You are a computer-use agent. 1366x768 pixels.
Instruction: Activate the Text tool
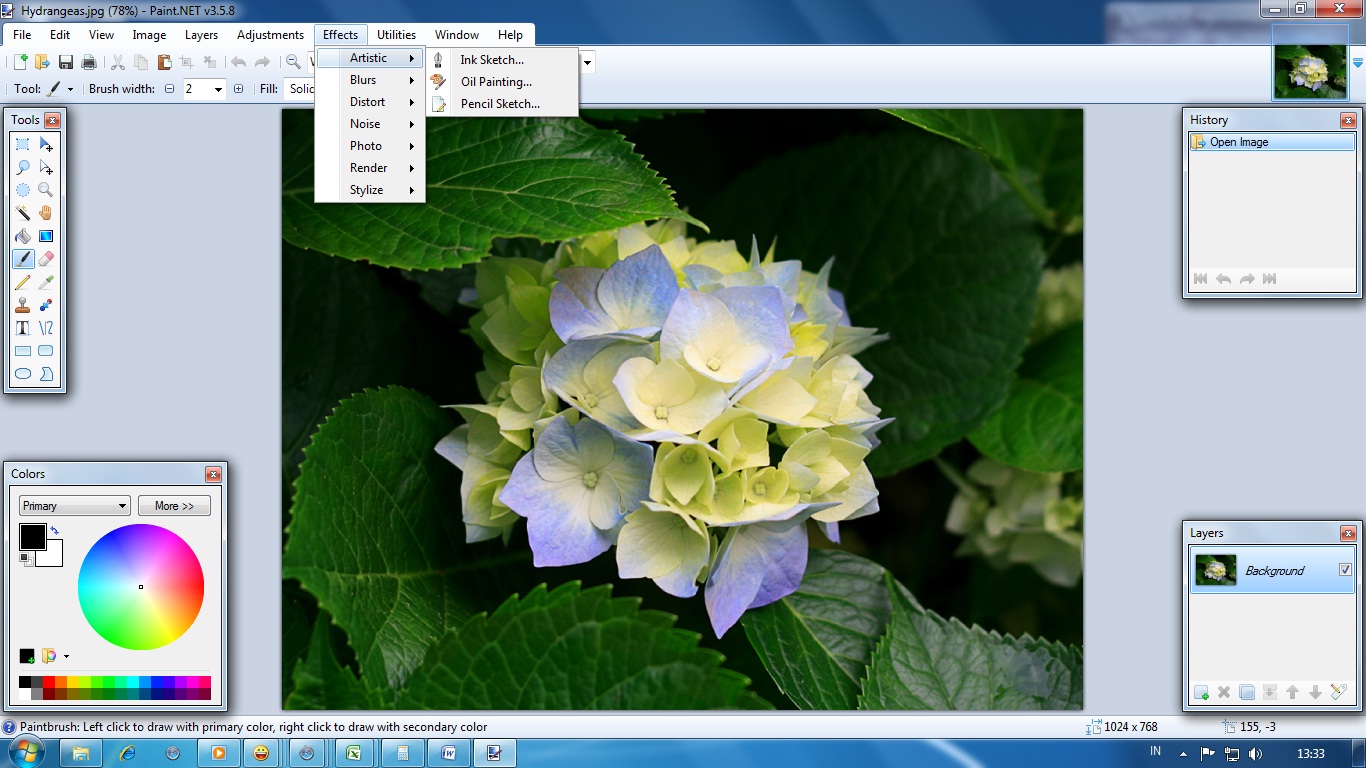coord(22,328)
